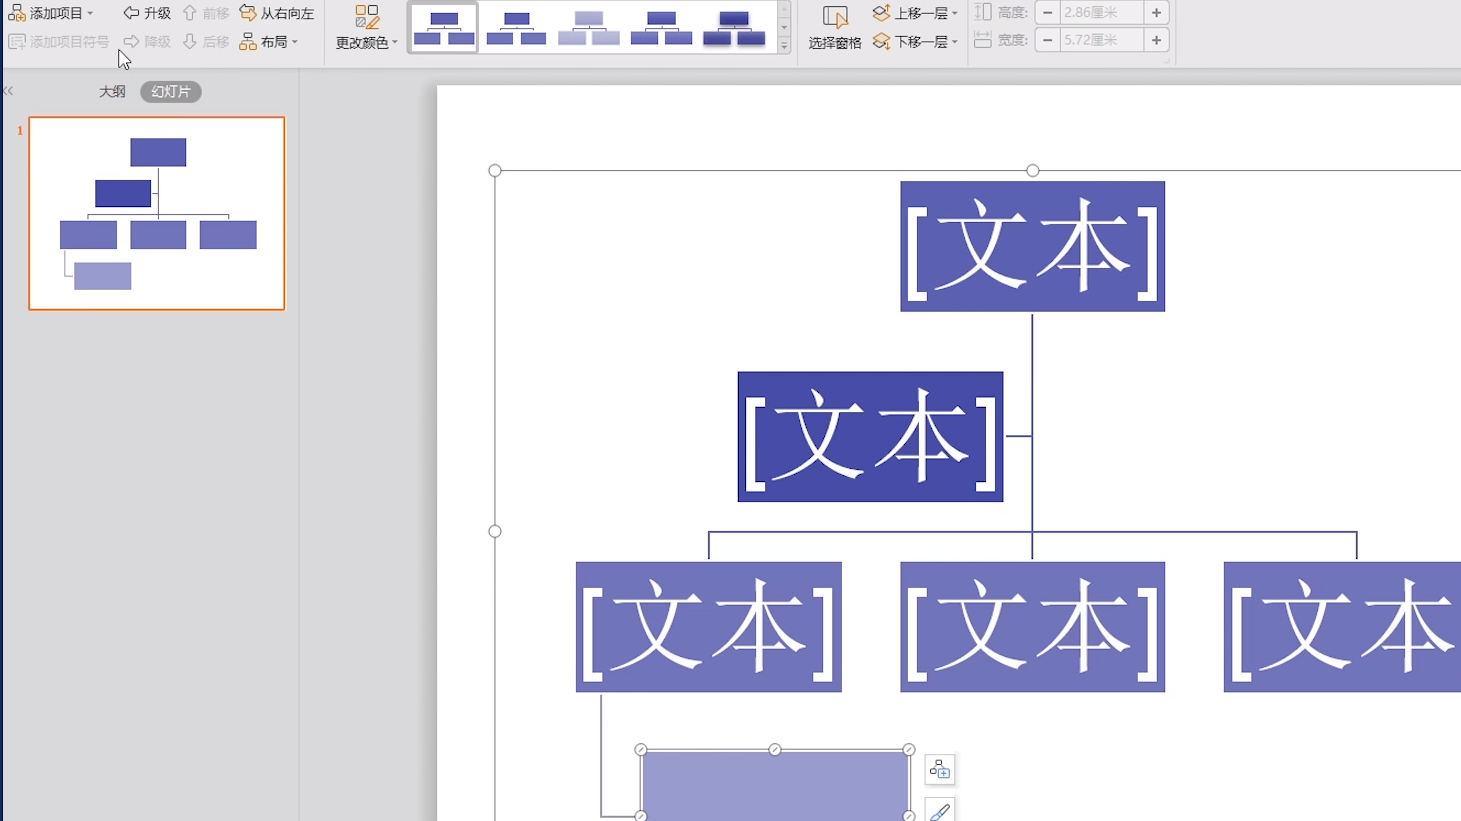Promote the shape with 升级
1461x821 pixels.
pos(146,13)
